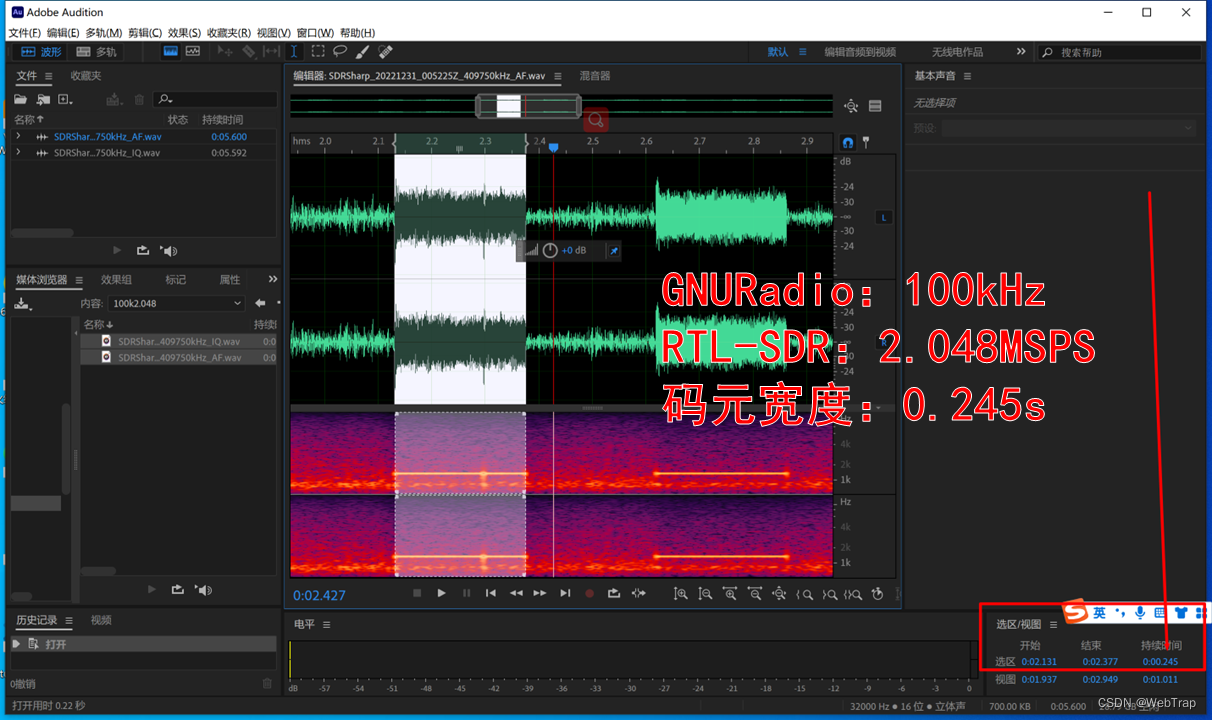This screenshot has width=1212, height=720.
Task: Expand the SDRShar...750kHz_AF.wav file entry
Action: [x=18, y=136]
